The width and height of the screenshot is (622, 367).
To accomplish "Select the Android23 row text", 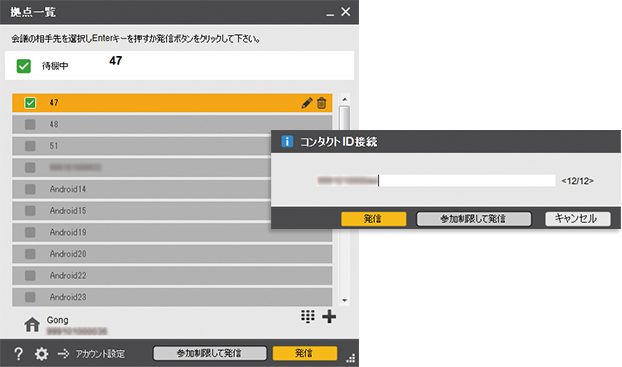I will tap(68, 297).
